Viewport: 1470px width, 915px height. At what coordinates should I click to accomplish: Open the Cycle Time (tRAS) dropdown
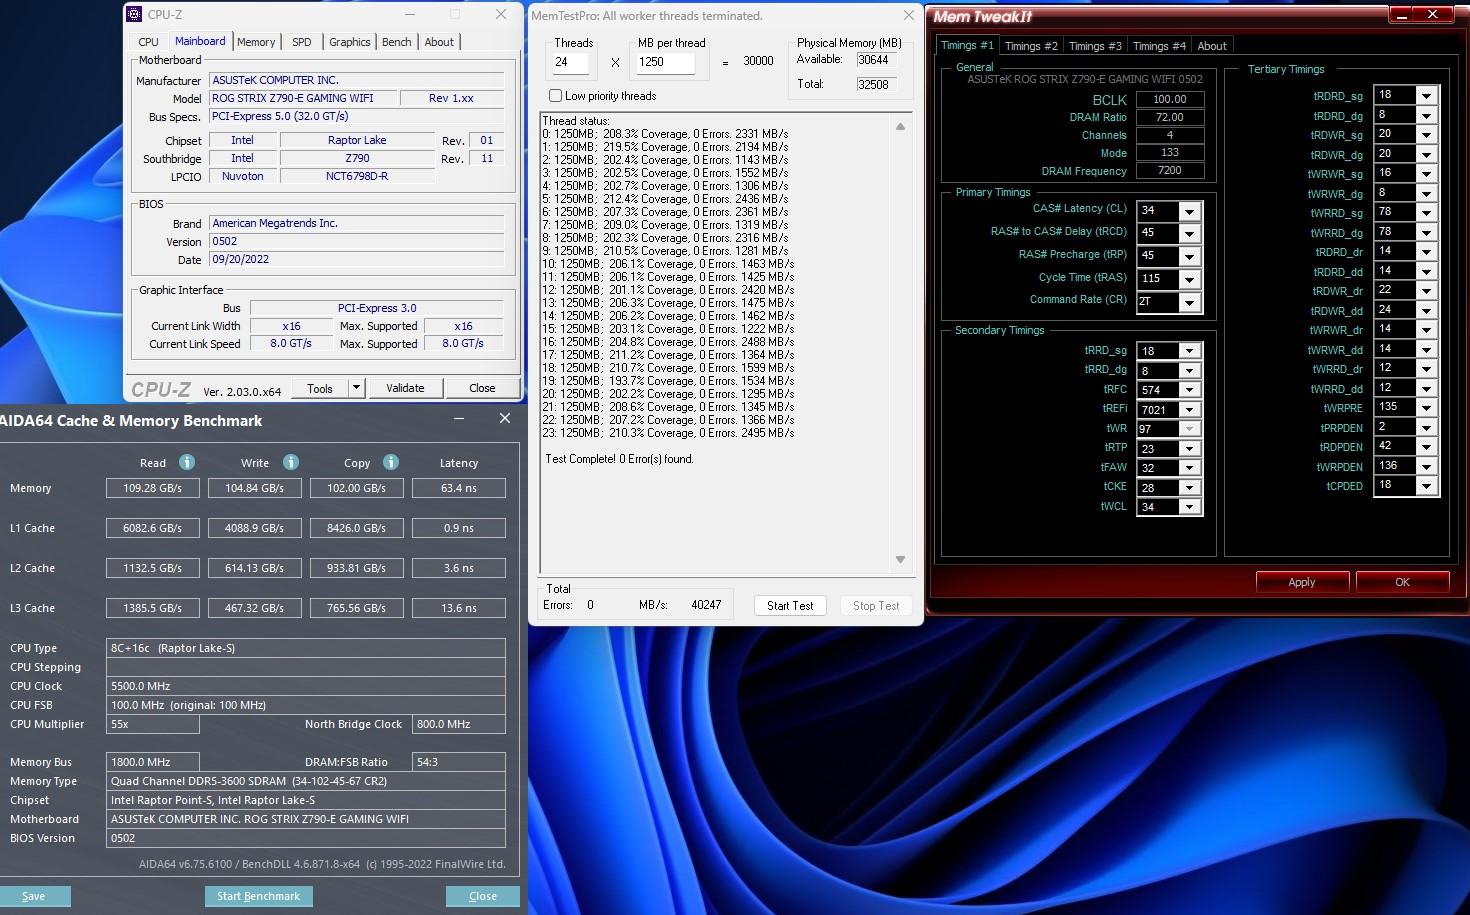point(1189,279)
